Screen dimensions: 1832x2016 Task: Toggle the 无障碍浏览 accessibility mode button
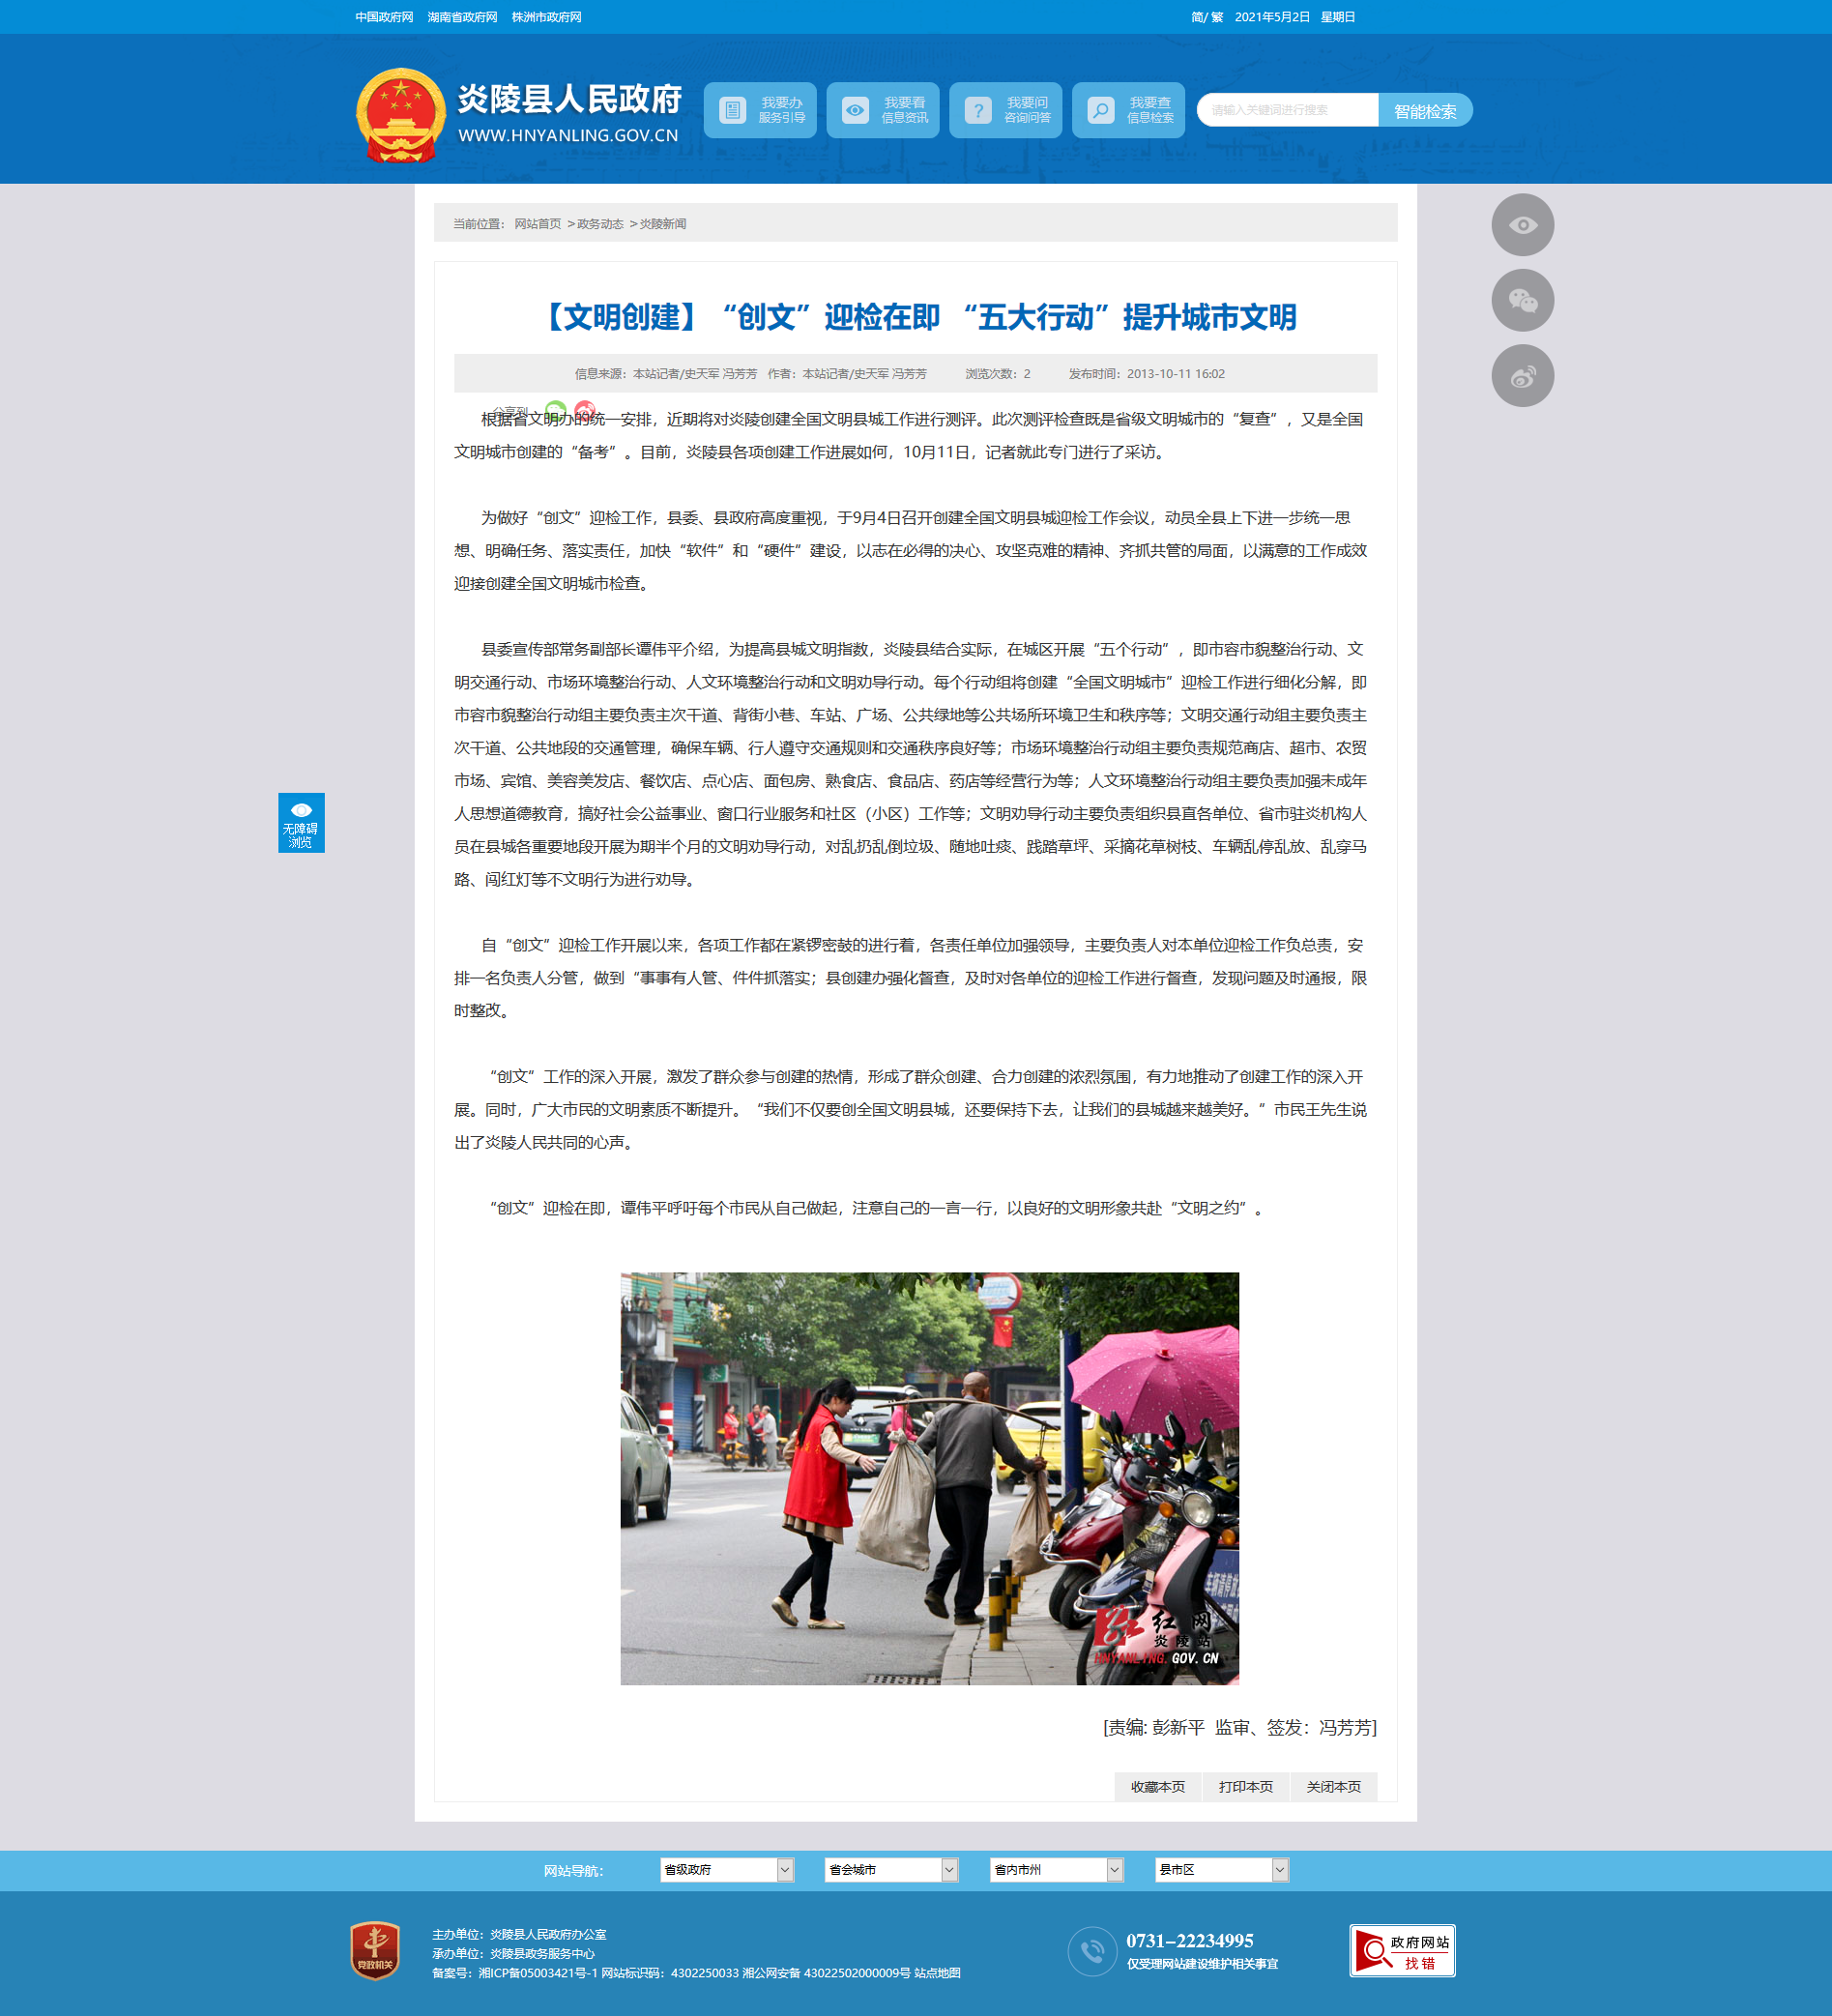[x=301, y=823]
